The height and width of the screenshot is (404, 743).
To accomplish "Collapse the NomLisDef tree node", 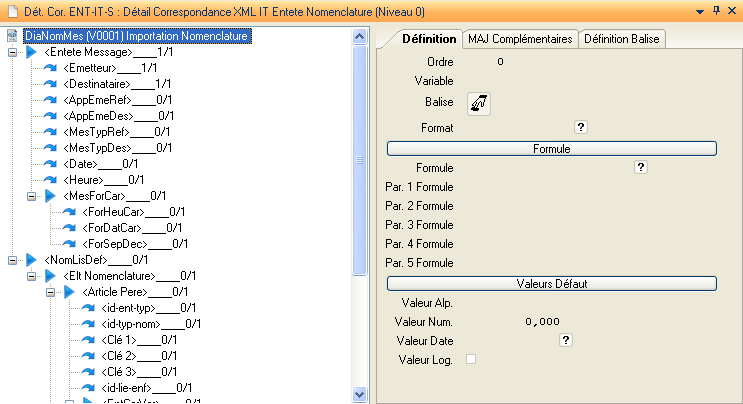I will coord(12,259).
